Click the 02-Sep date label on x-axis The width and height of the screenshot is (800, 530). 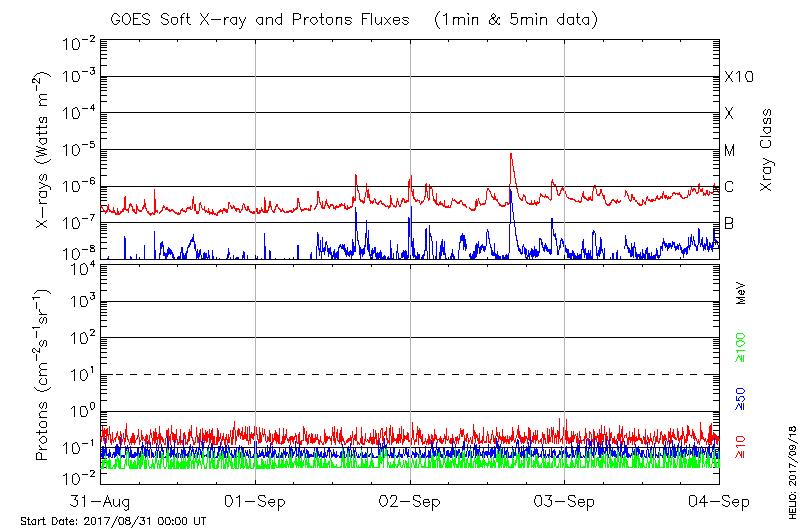click(410, 500)
